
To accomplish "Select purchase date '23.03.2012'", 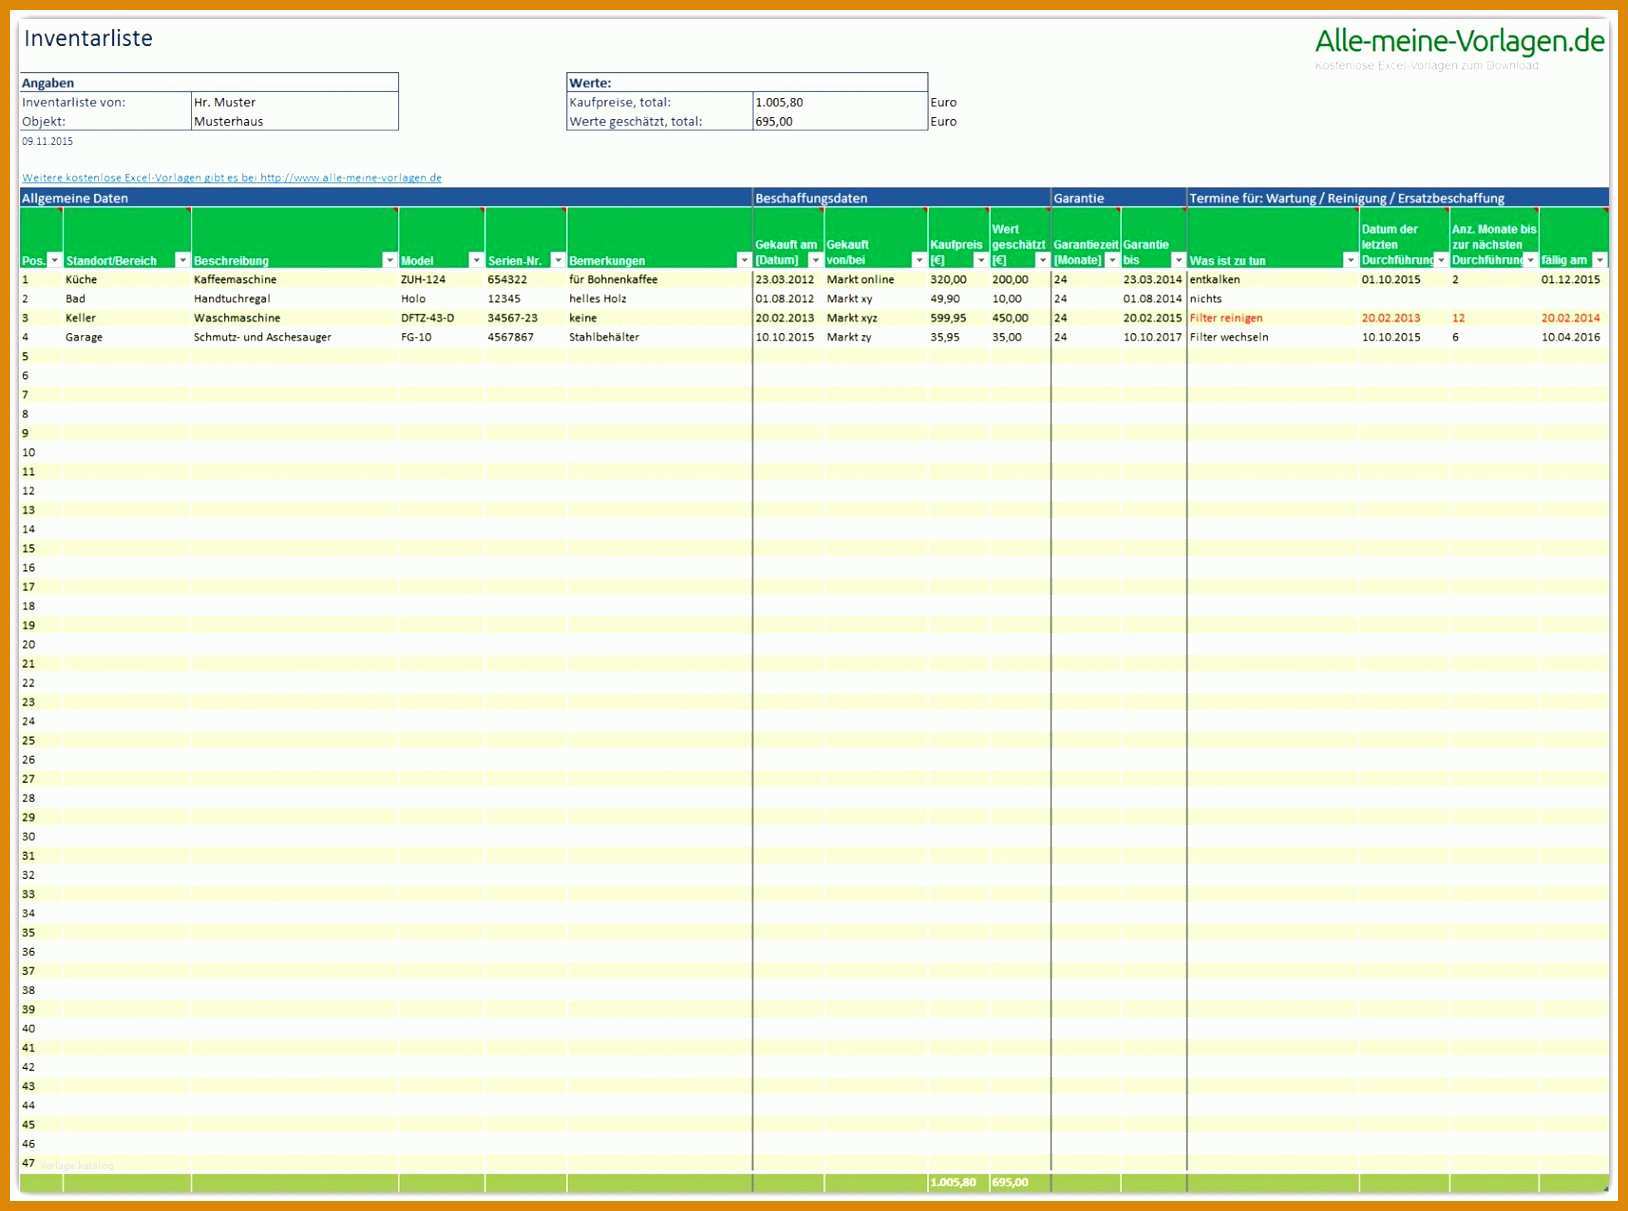I will click(788, 279).
